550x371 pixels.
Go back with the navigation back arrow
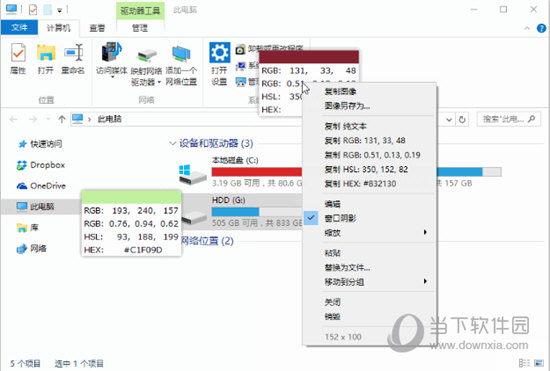(x=14, y=119)
